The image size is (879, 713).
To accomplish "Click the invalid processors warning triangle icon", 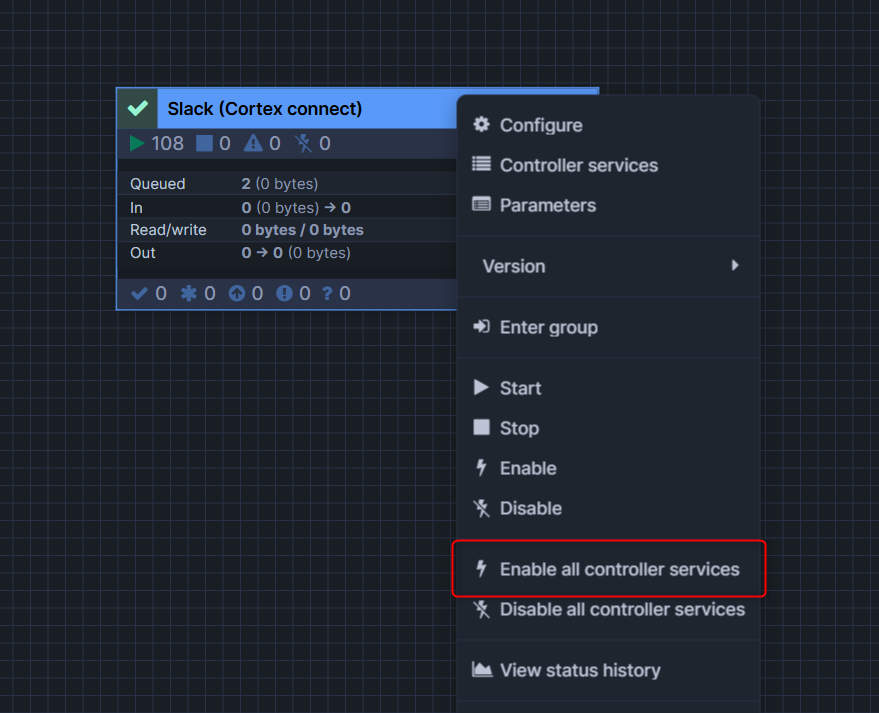I will point(253,143).
